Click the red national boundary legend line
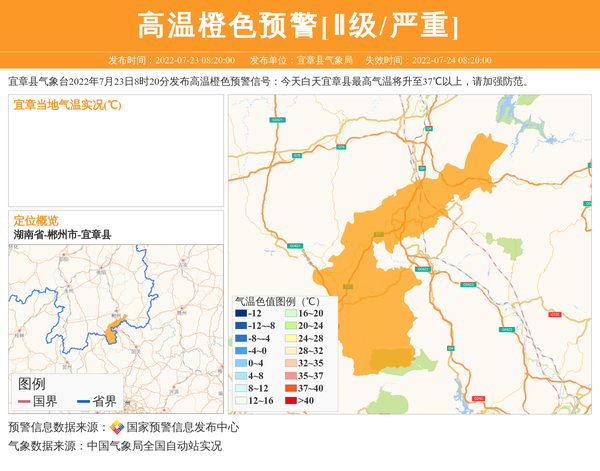Viewport: 600px width, 471px height. point(23,401)
